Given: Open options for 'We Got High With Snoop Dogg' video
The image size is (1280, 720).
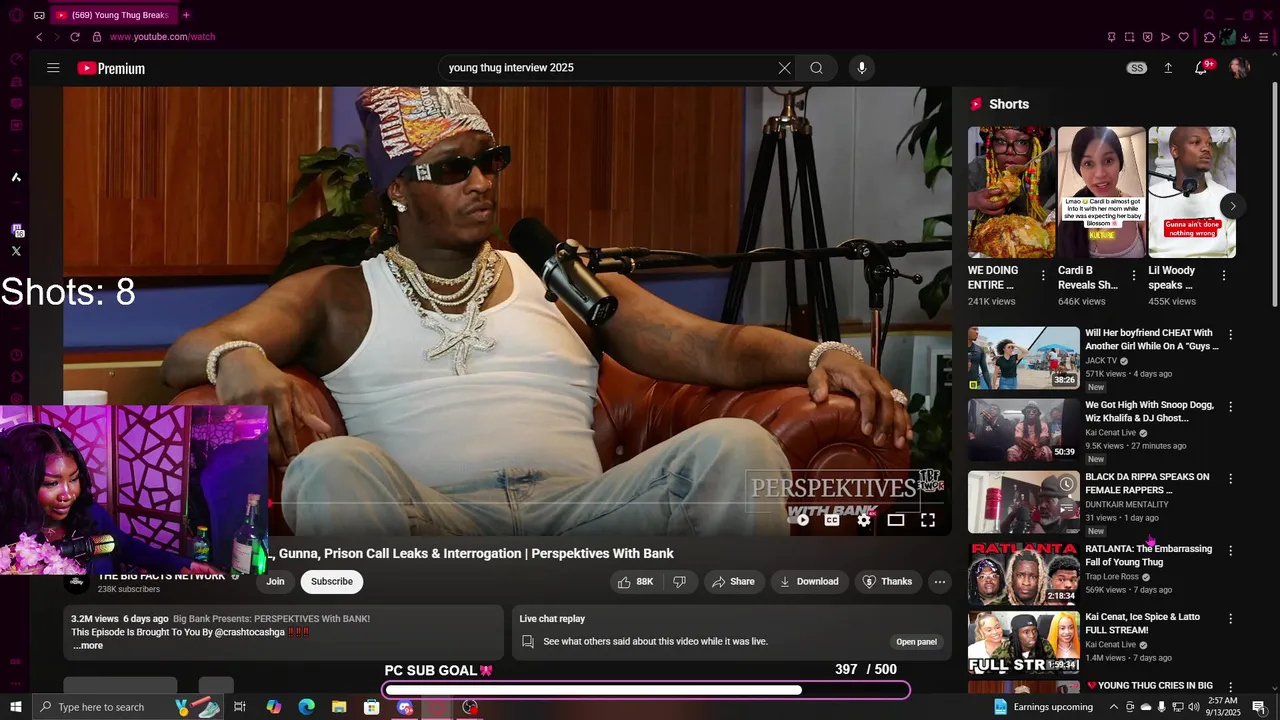Looking at the screenshot, I should pos(1231,407).
